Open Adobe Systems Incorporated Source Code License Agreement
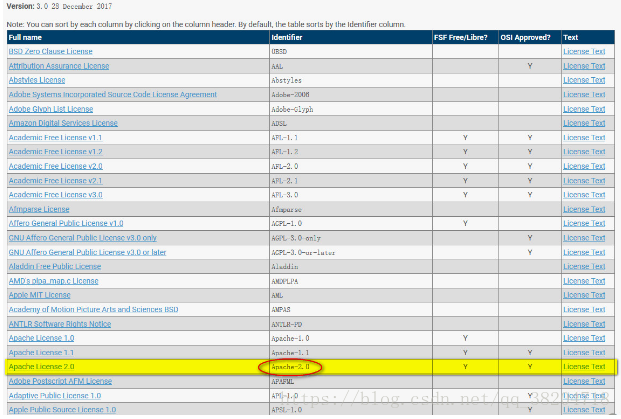The image size is (621, 419). click(113, 95)
